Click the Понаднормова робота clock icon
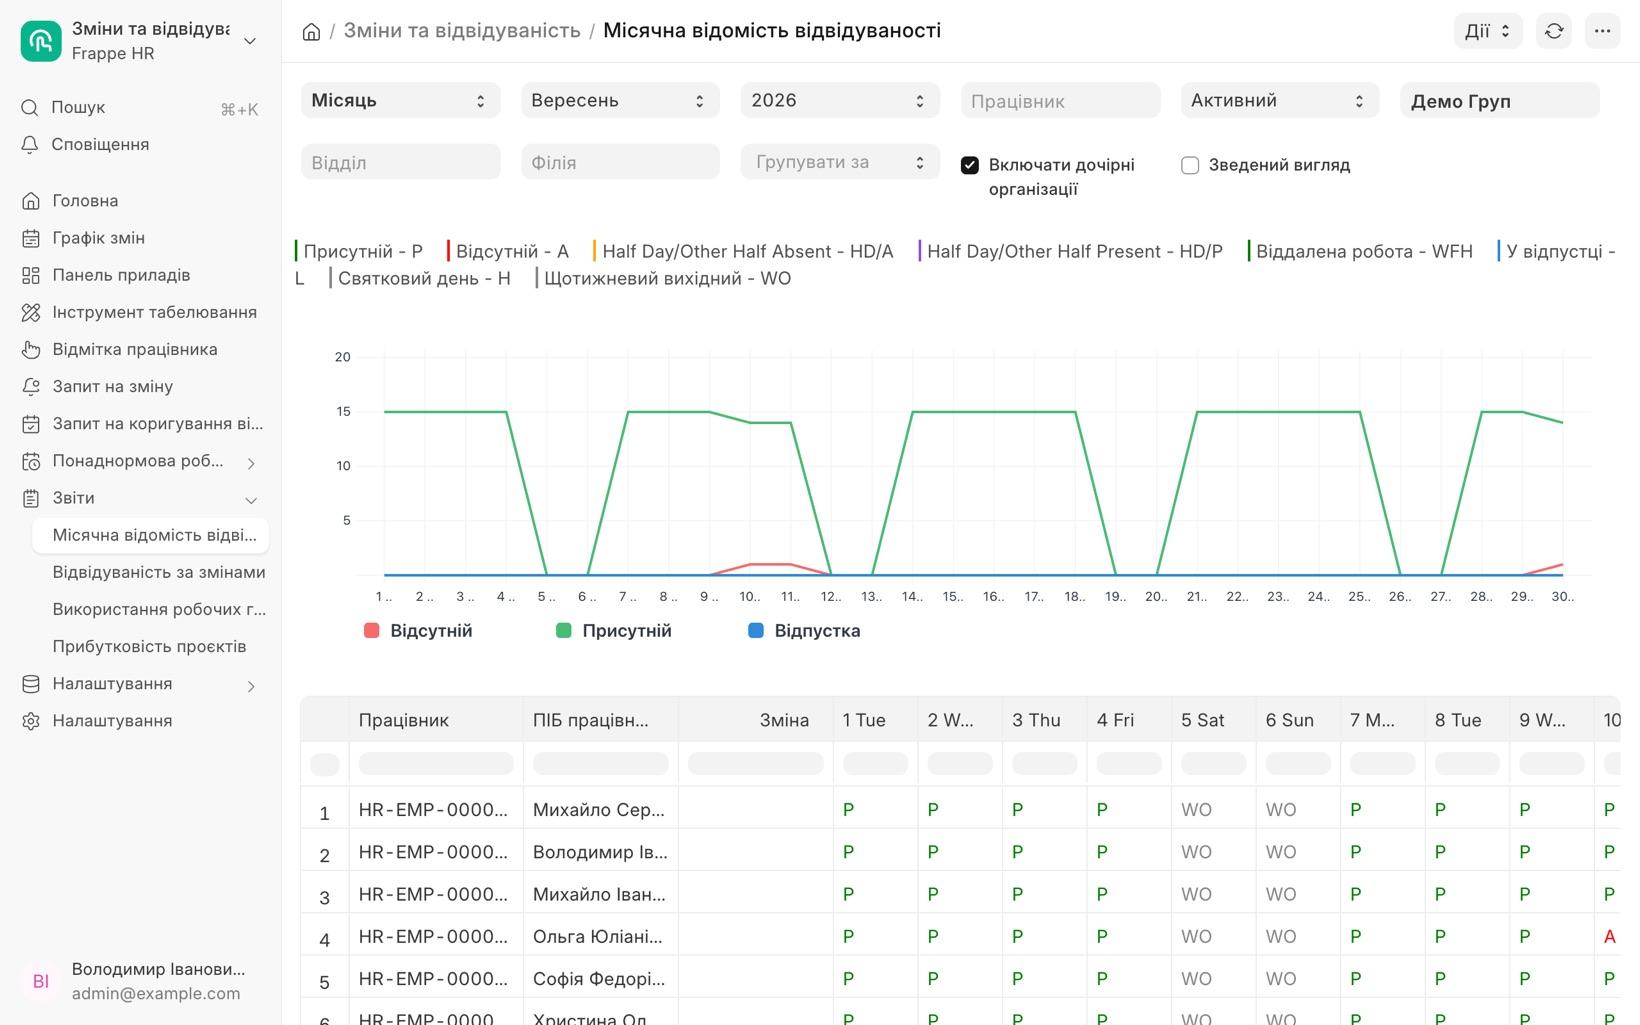The height and width of the screenshot is (1025, 1640). (31, 461)
